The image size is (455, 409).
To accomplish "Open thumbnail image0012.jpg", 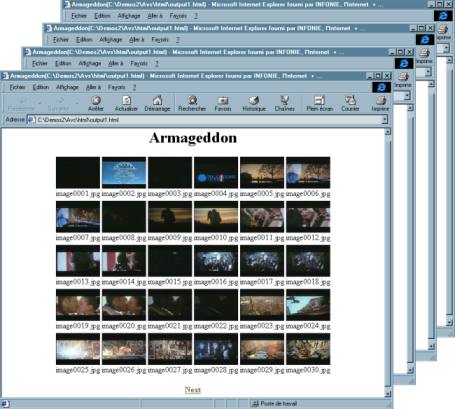I will tap(308, 217).
